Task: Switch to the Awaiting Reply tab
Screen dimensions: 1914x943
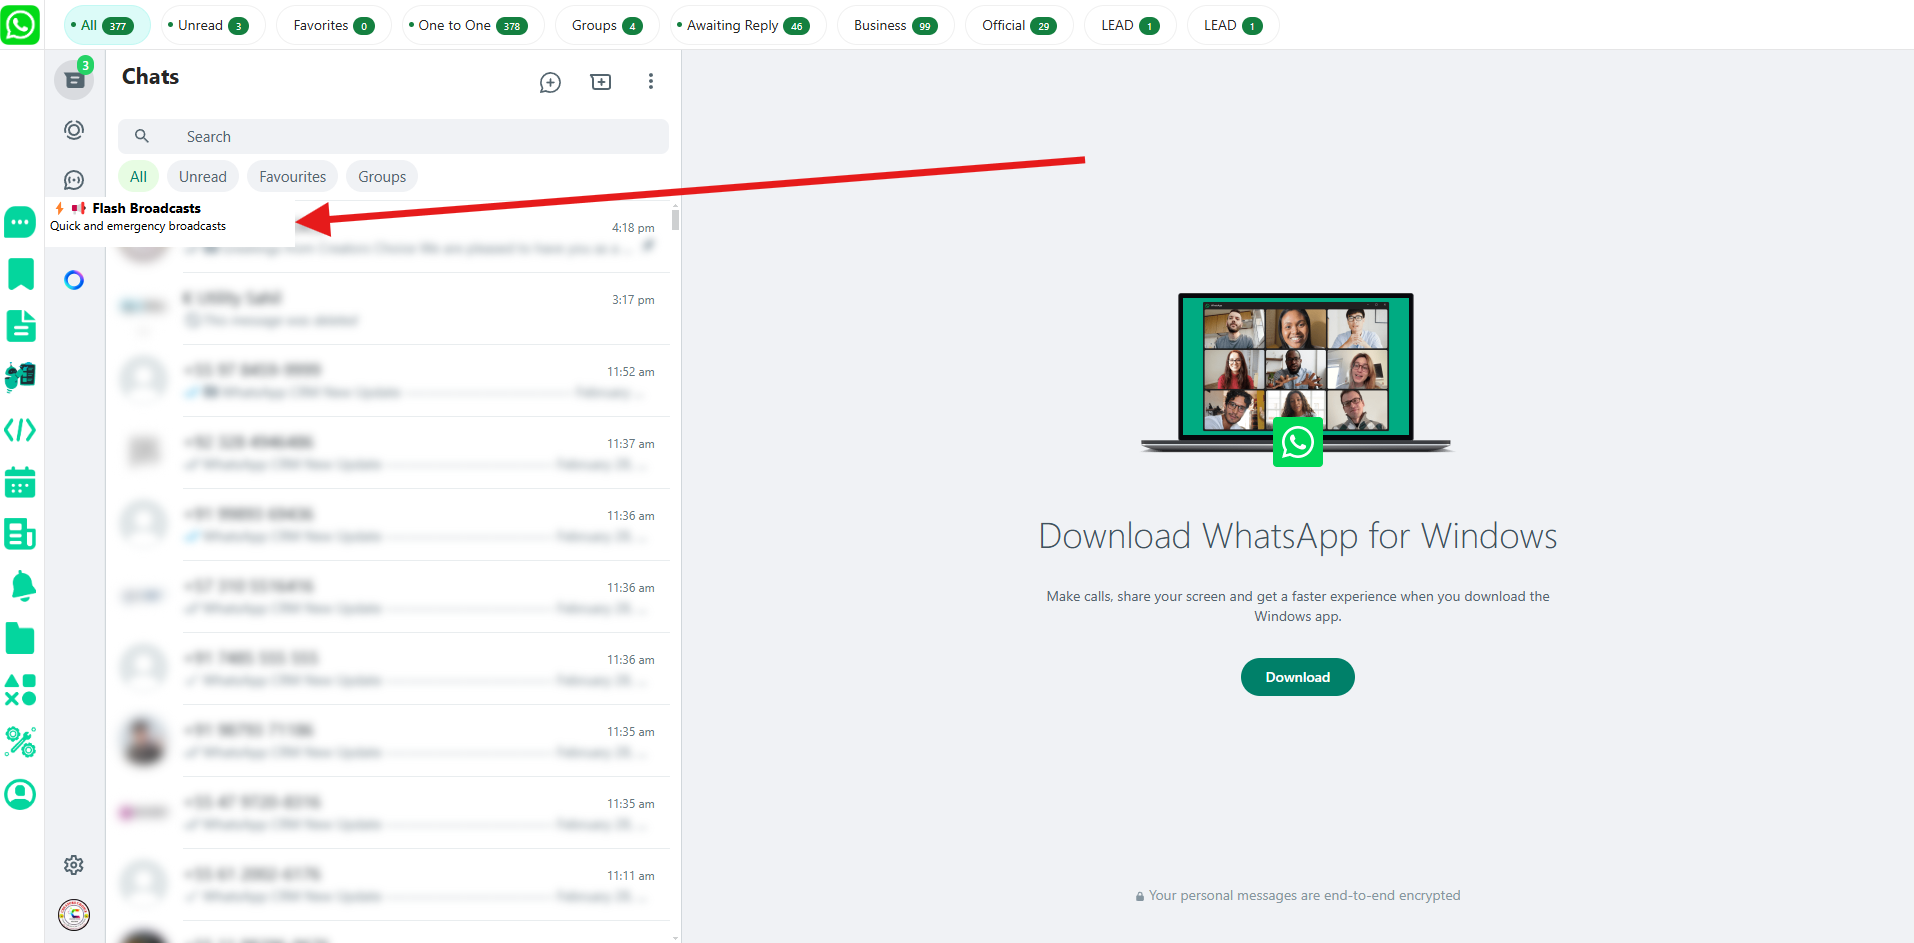Action: point(742,26)
